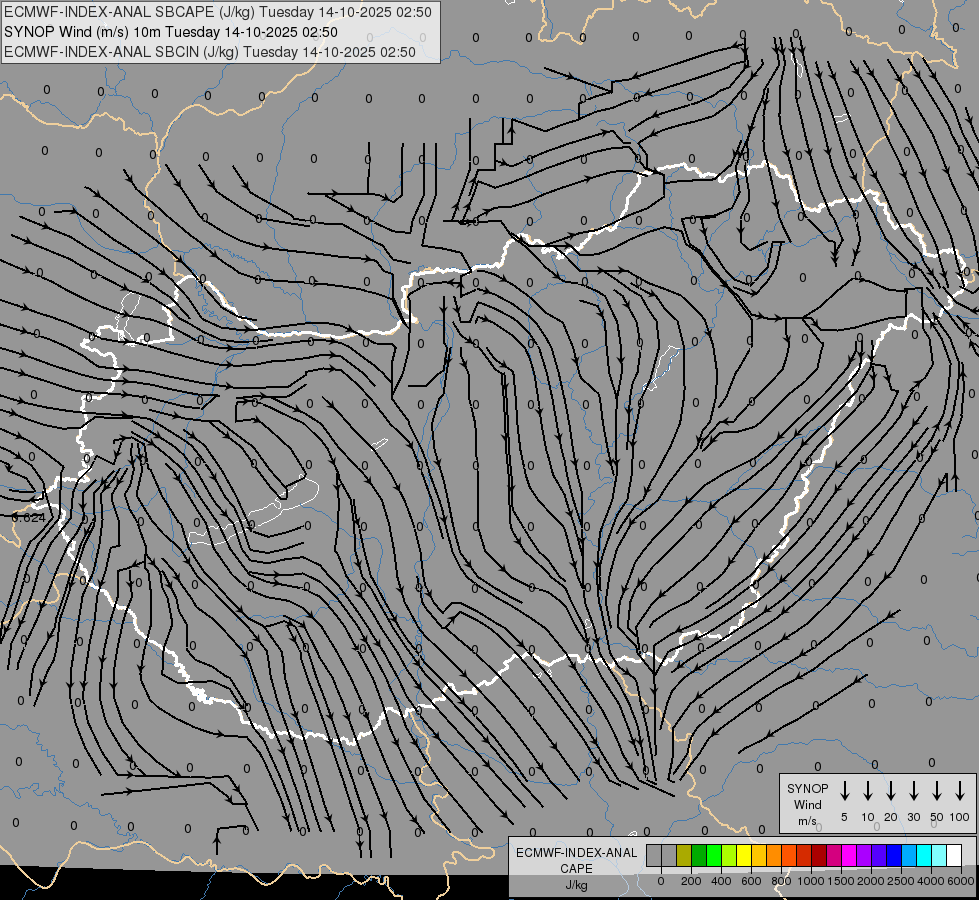979x900 pixels.
Task: Click the '200' tick label on the CAPE scale
Action: point(691,881)
